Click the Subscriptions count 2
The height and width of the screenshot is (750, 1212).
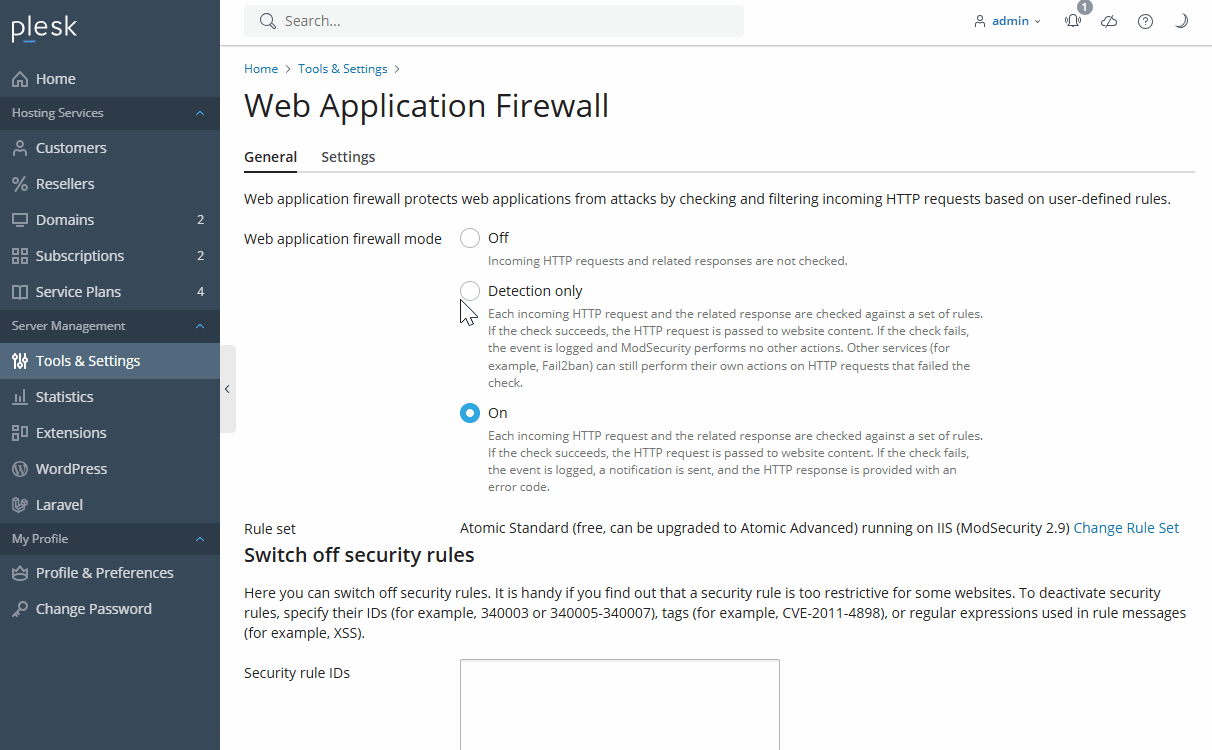(x=201, y=256)
